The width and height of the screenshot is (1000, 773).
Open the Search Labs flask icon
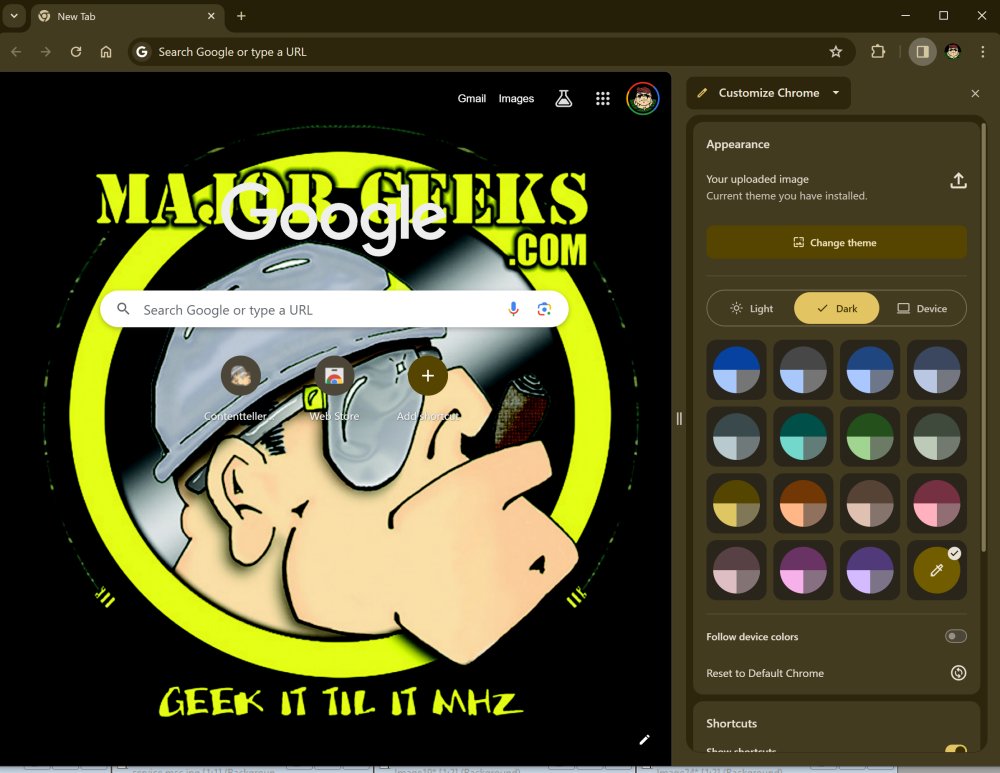click(x=564, y=98)
